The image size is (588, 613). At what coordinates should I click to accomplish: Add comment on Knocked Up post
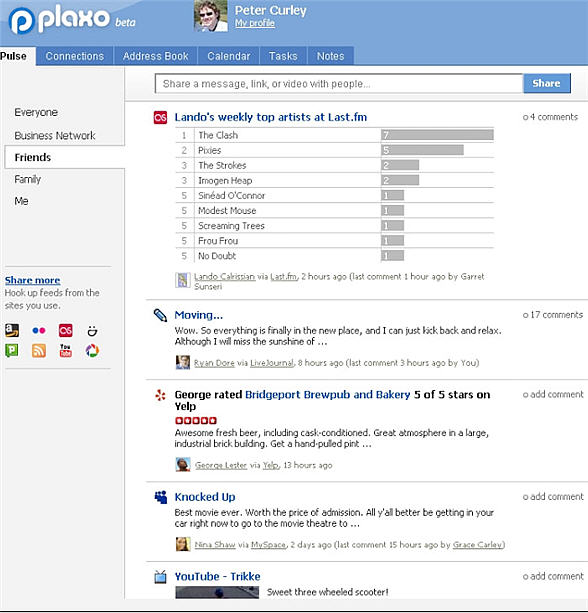coord(553,496)
